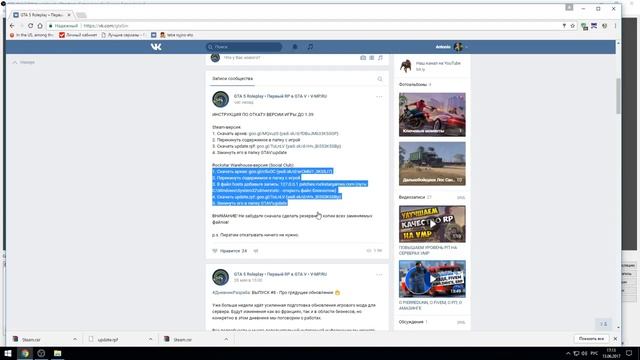Click the blue flag extension icon
Screen dimensions: 640x360
(594, 26)
